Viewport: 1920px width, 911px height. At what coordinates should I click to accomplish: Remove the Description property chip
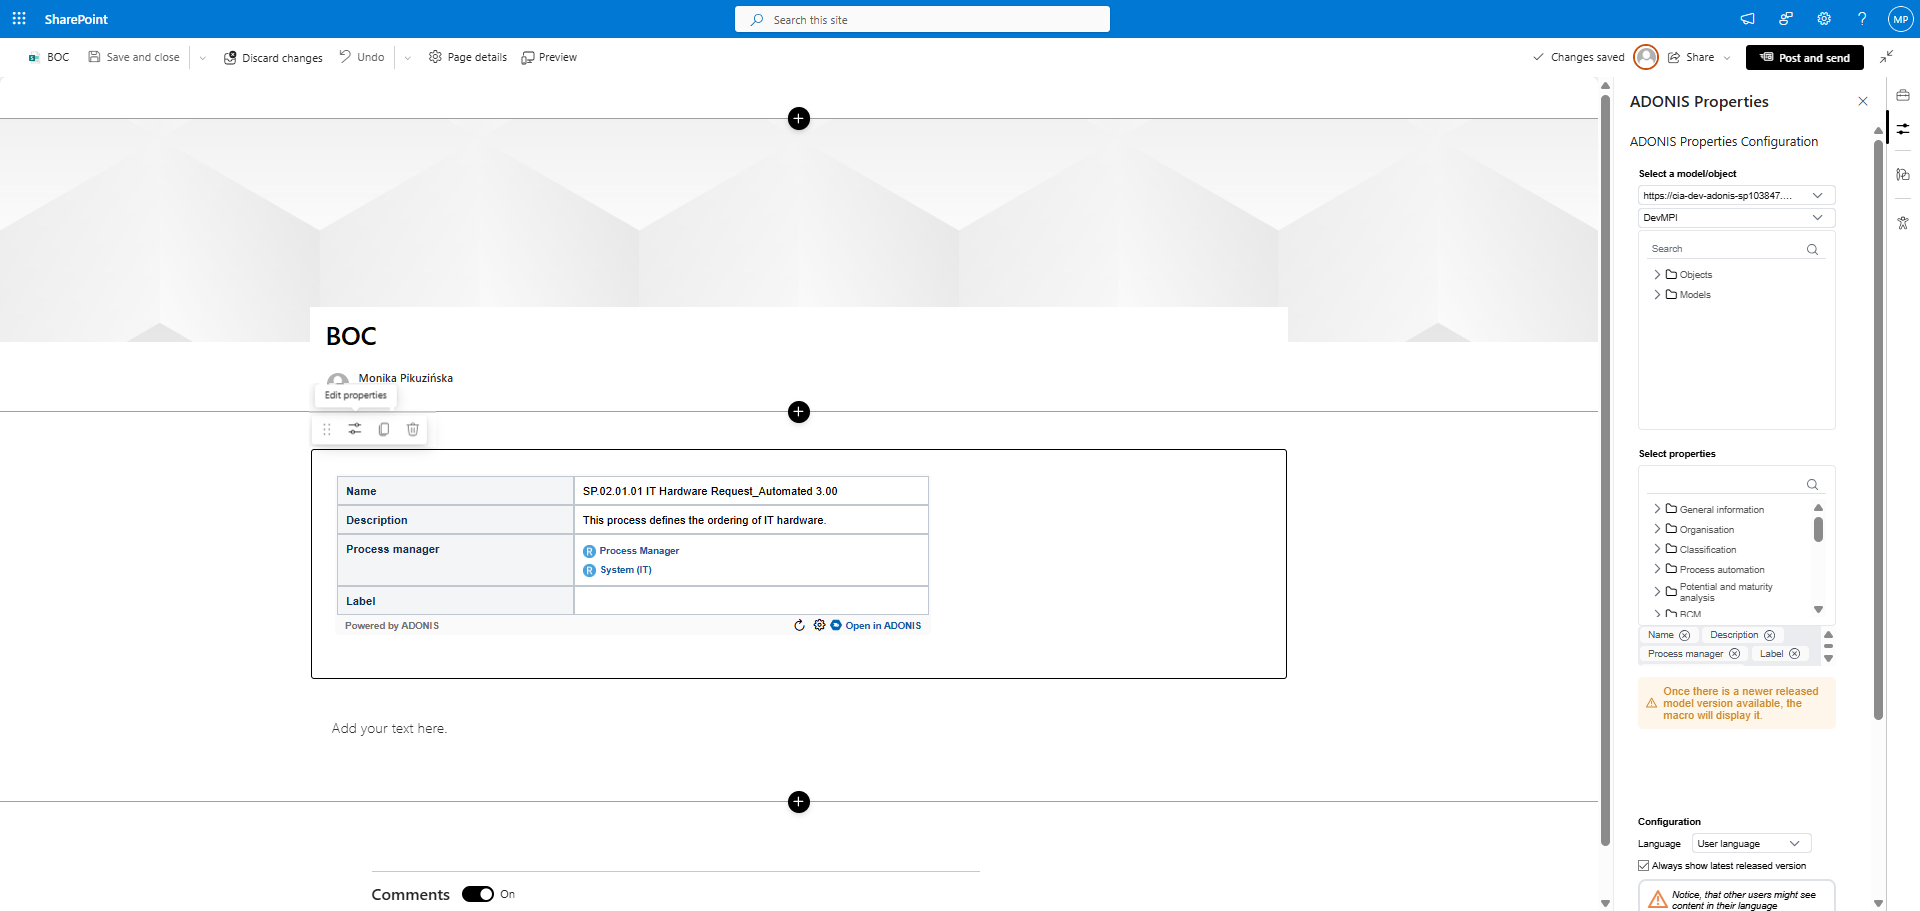pyautogui.click(x=1770, y=636)
